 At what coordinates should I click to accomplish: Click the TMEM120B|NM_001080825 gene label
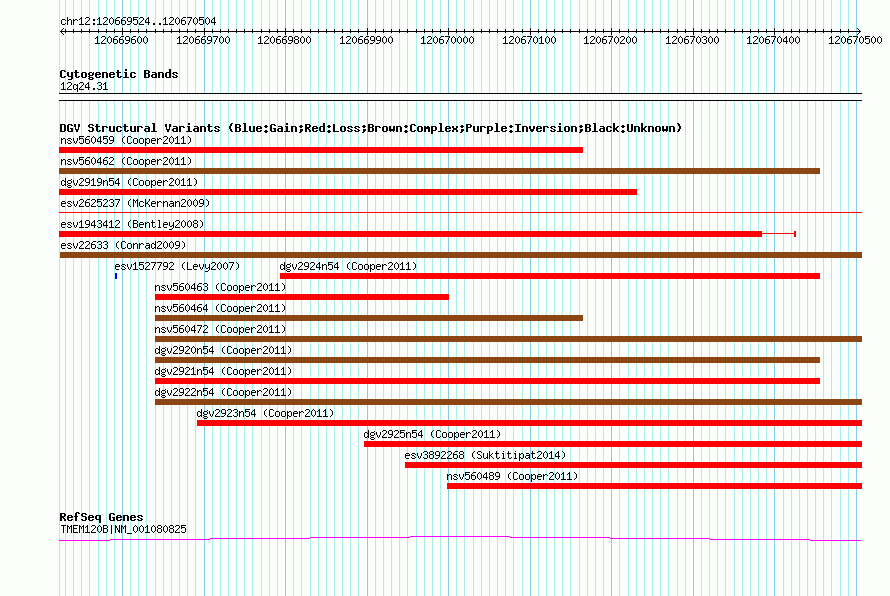pos(123,529)
